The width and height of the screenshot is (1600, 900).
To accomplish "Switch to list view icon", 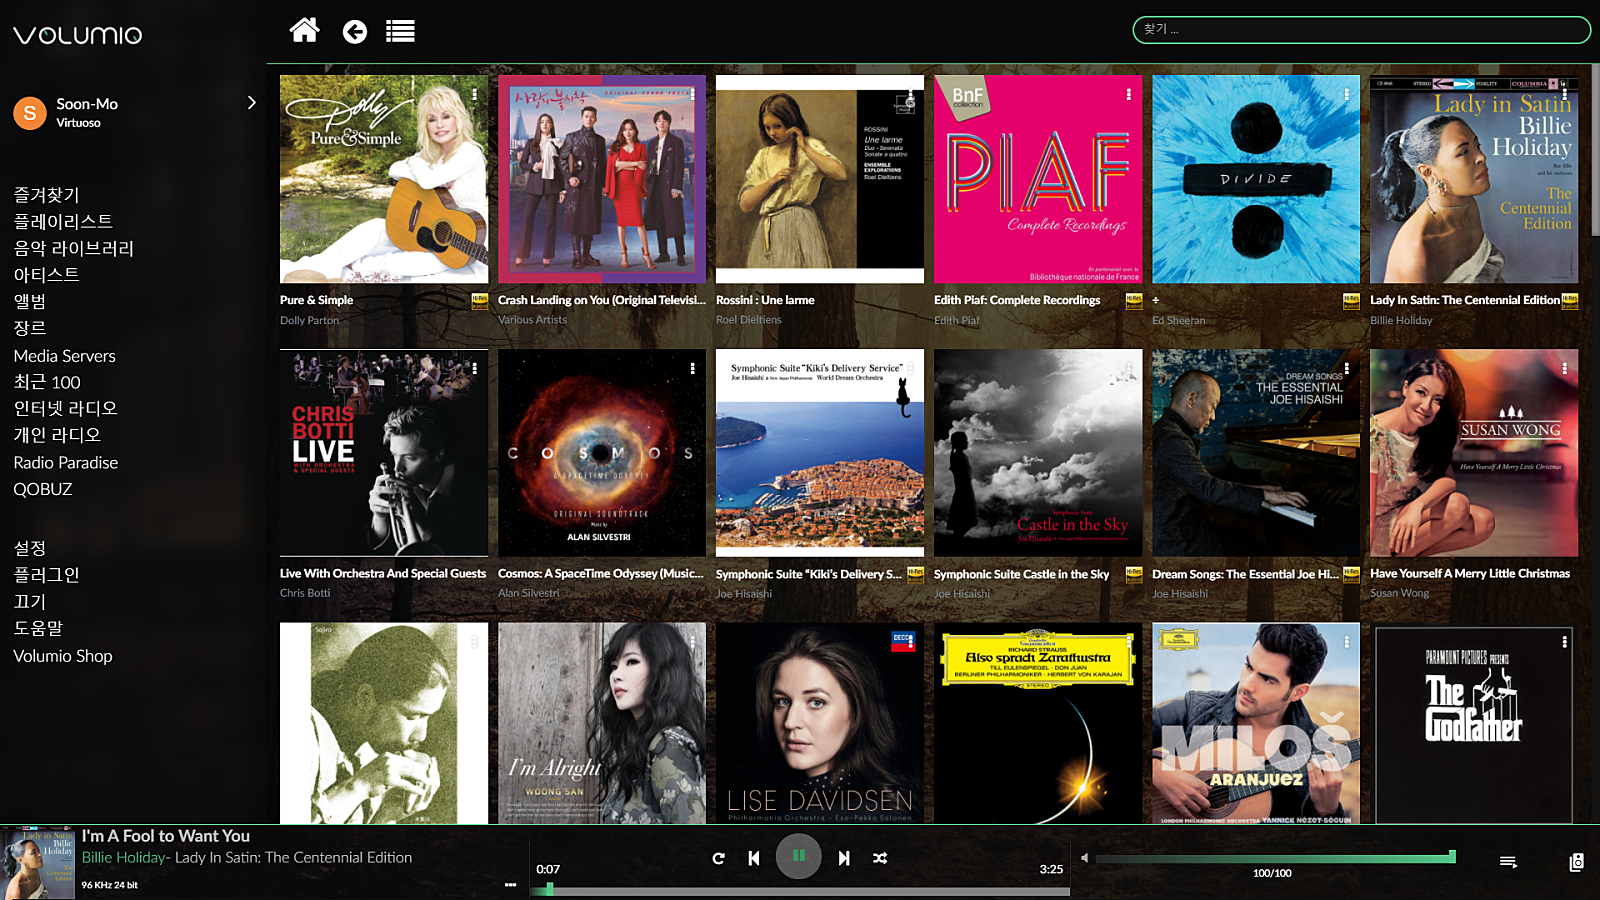I will [x=400, y=32].
